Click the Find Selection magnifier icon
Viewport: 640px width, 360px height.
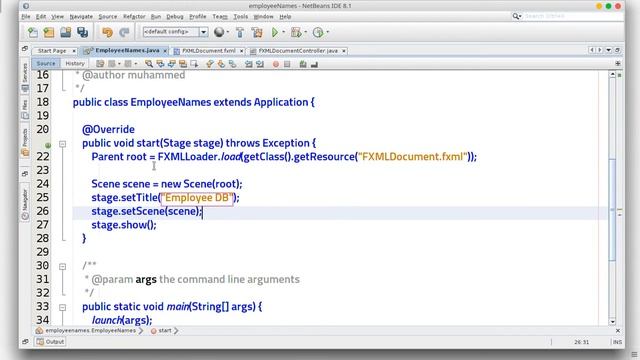(149, 64)
